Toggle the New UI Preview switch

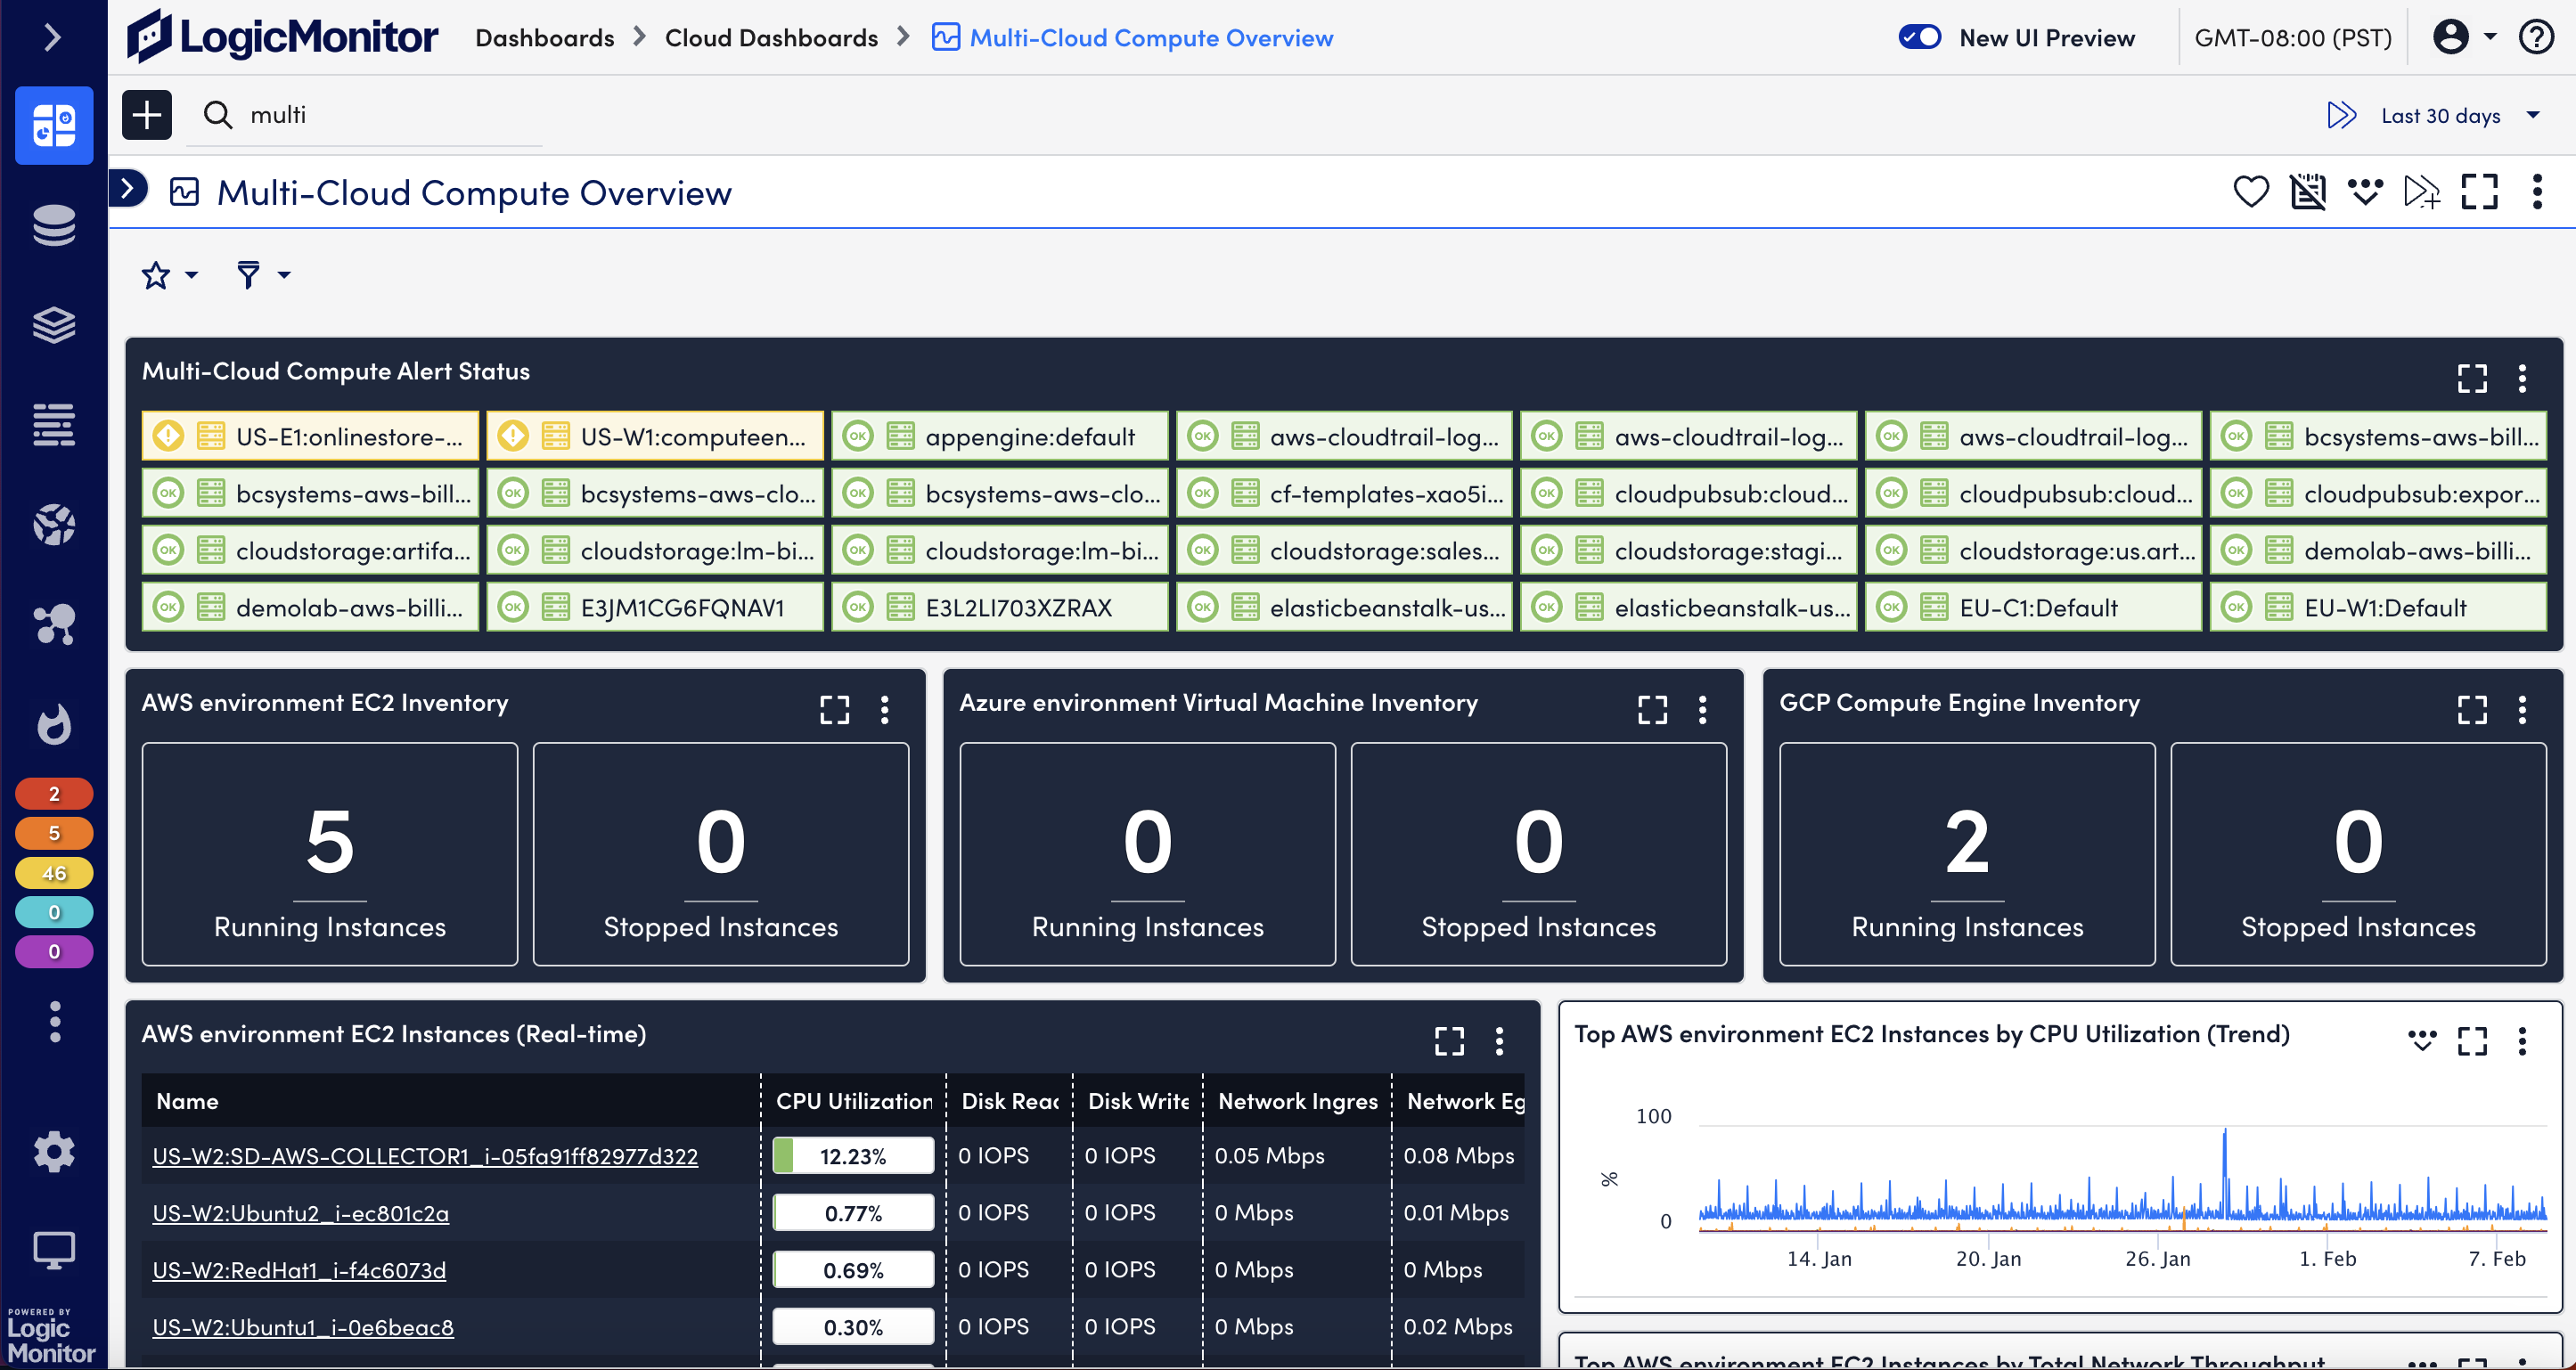tap(1919, 37)
